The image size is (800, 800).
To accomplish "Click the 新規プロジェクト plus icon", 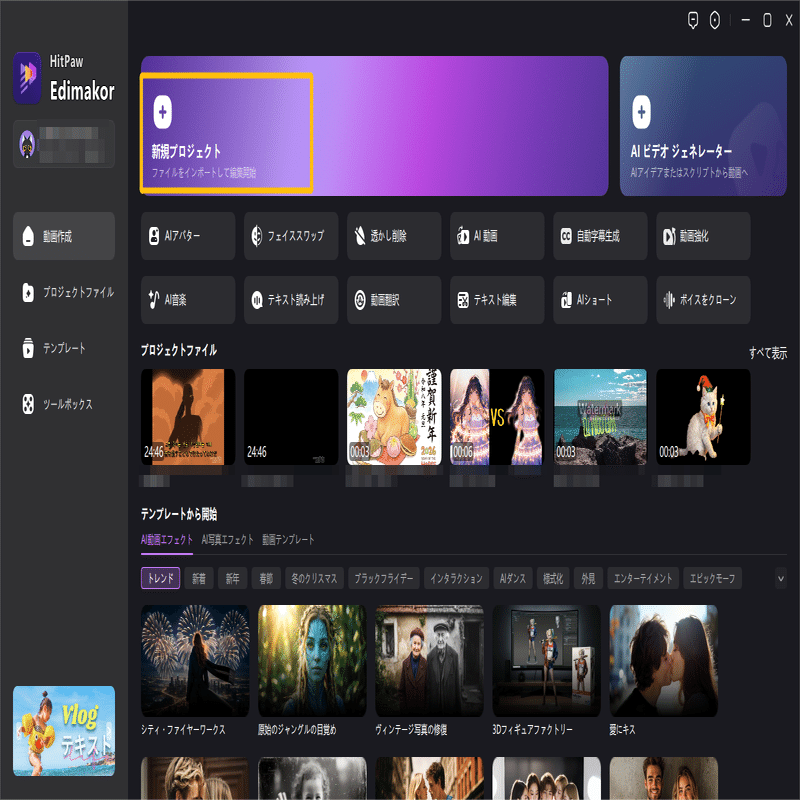I will click(x=162, y=112).
